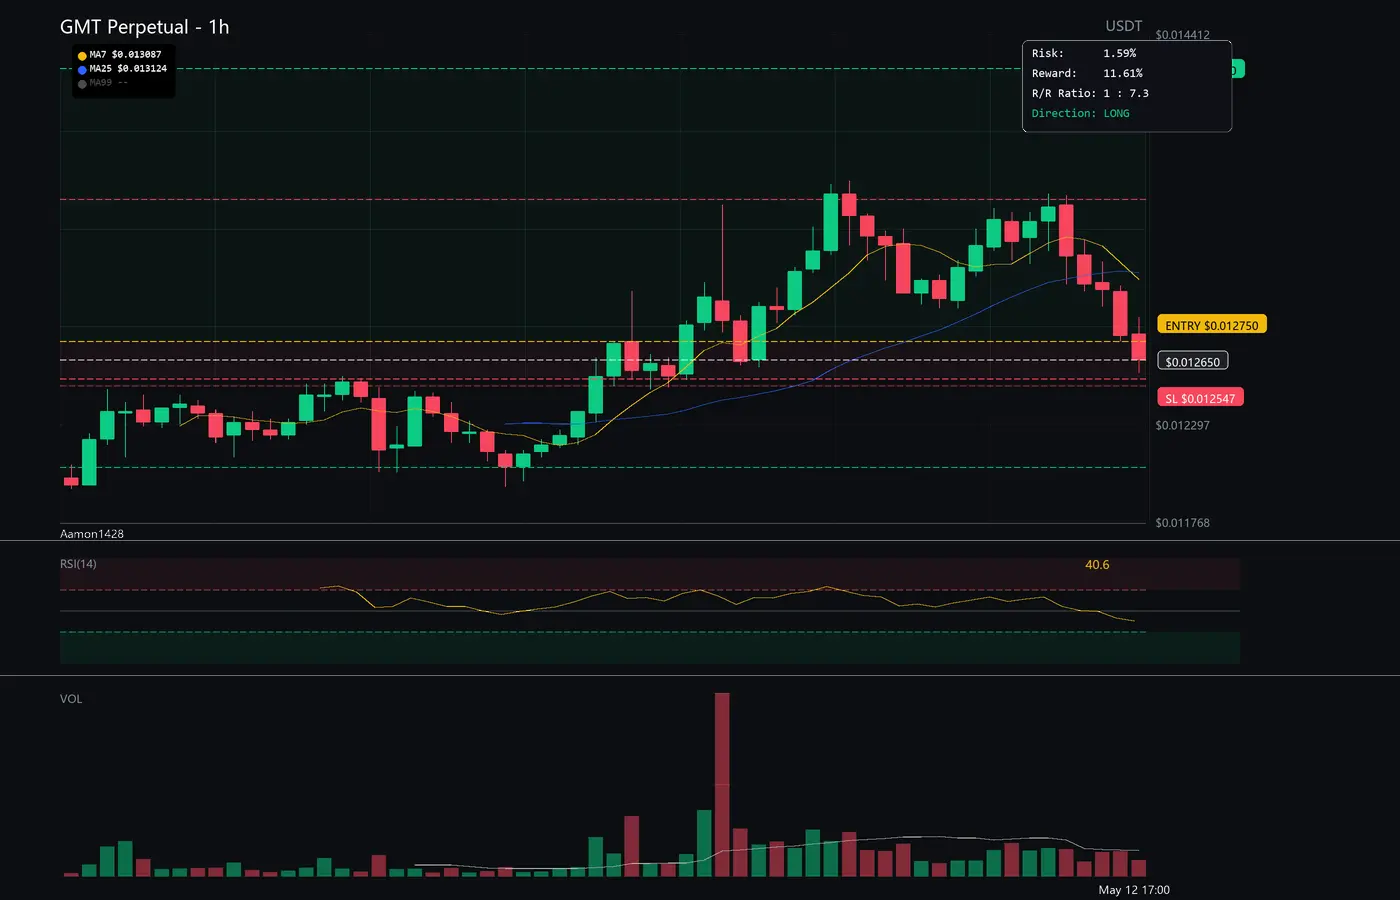The width and height of the screenshot is (1400, 900).
Task: Click the orange MA7 legend dot
Action: [82, 56]
